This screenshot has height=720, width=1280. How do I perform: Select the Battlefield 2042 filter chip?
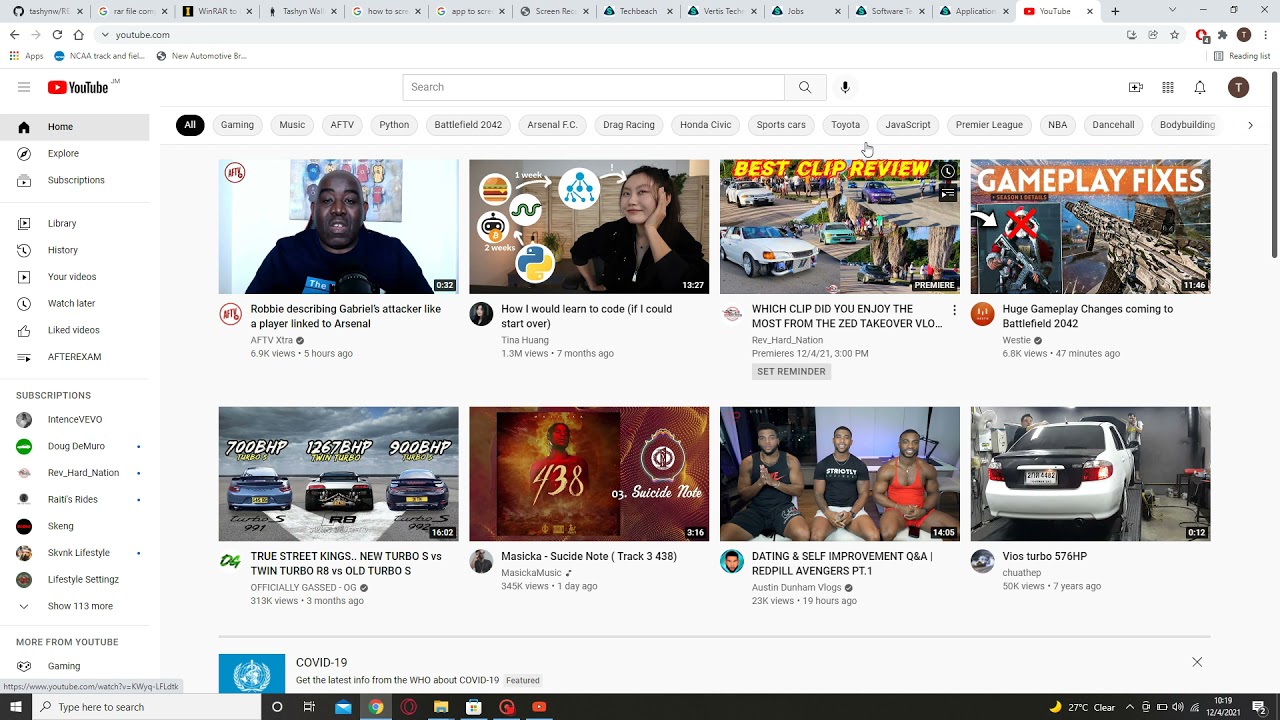point(468,125)
